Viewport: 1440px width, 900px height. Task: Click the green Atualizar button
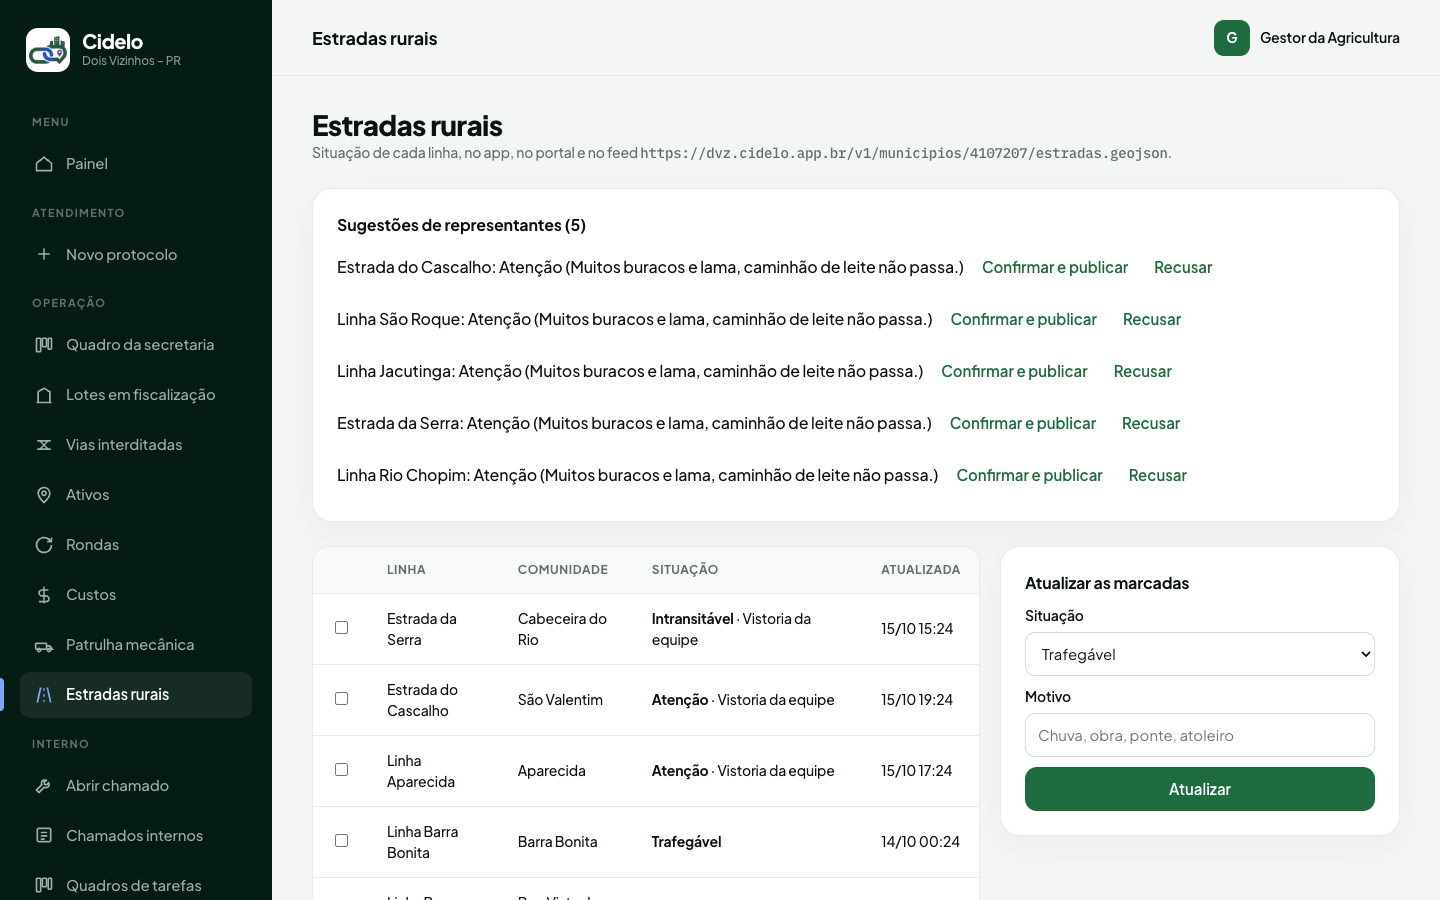[1200, 789]
